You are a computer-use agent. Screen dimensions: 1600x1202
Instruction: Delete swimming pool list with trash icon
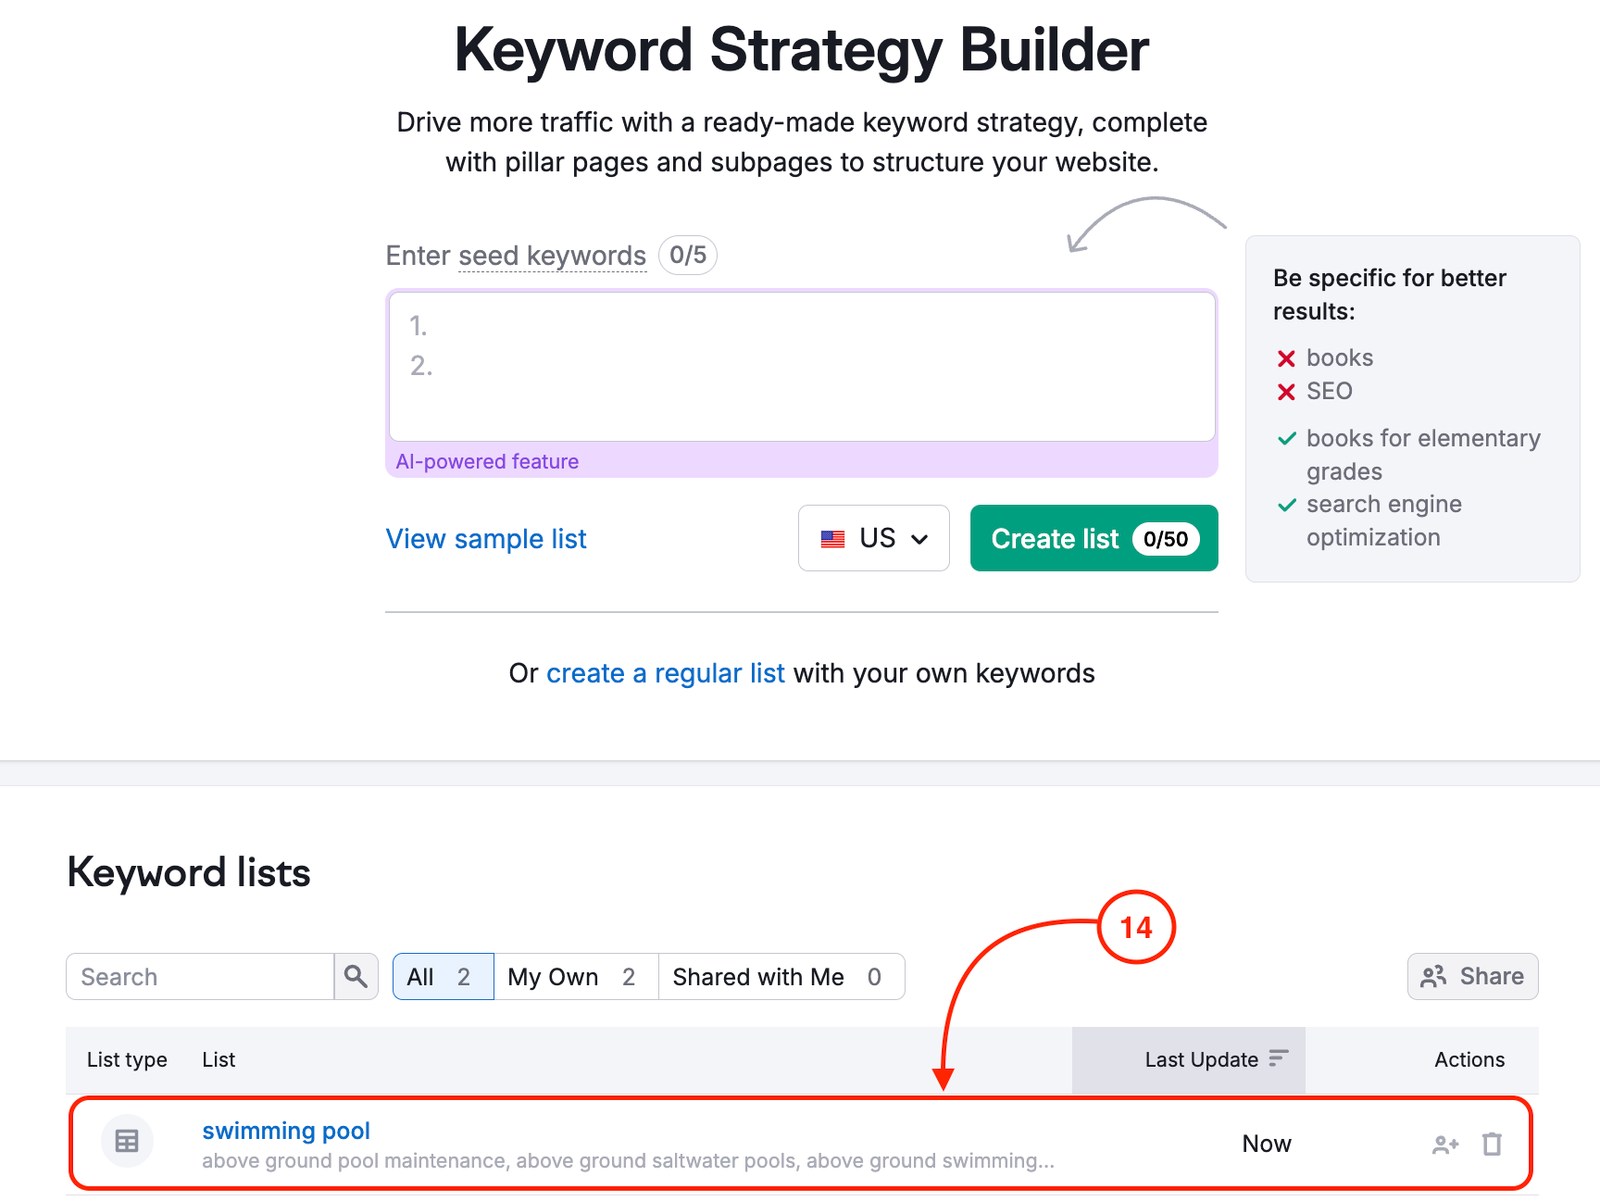pos(1493,1143)
